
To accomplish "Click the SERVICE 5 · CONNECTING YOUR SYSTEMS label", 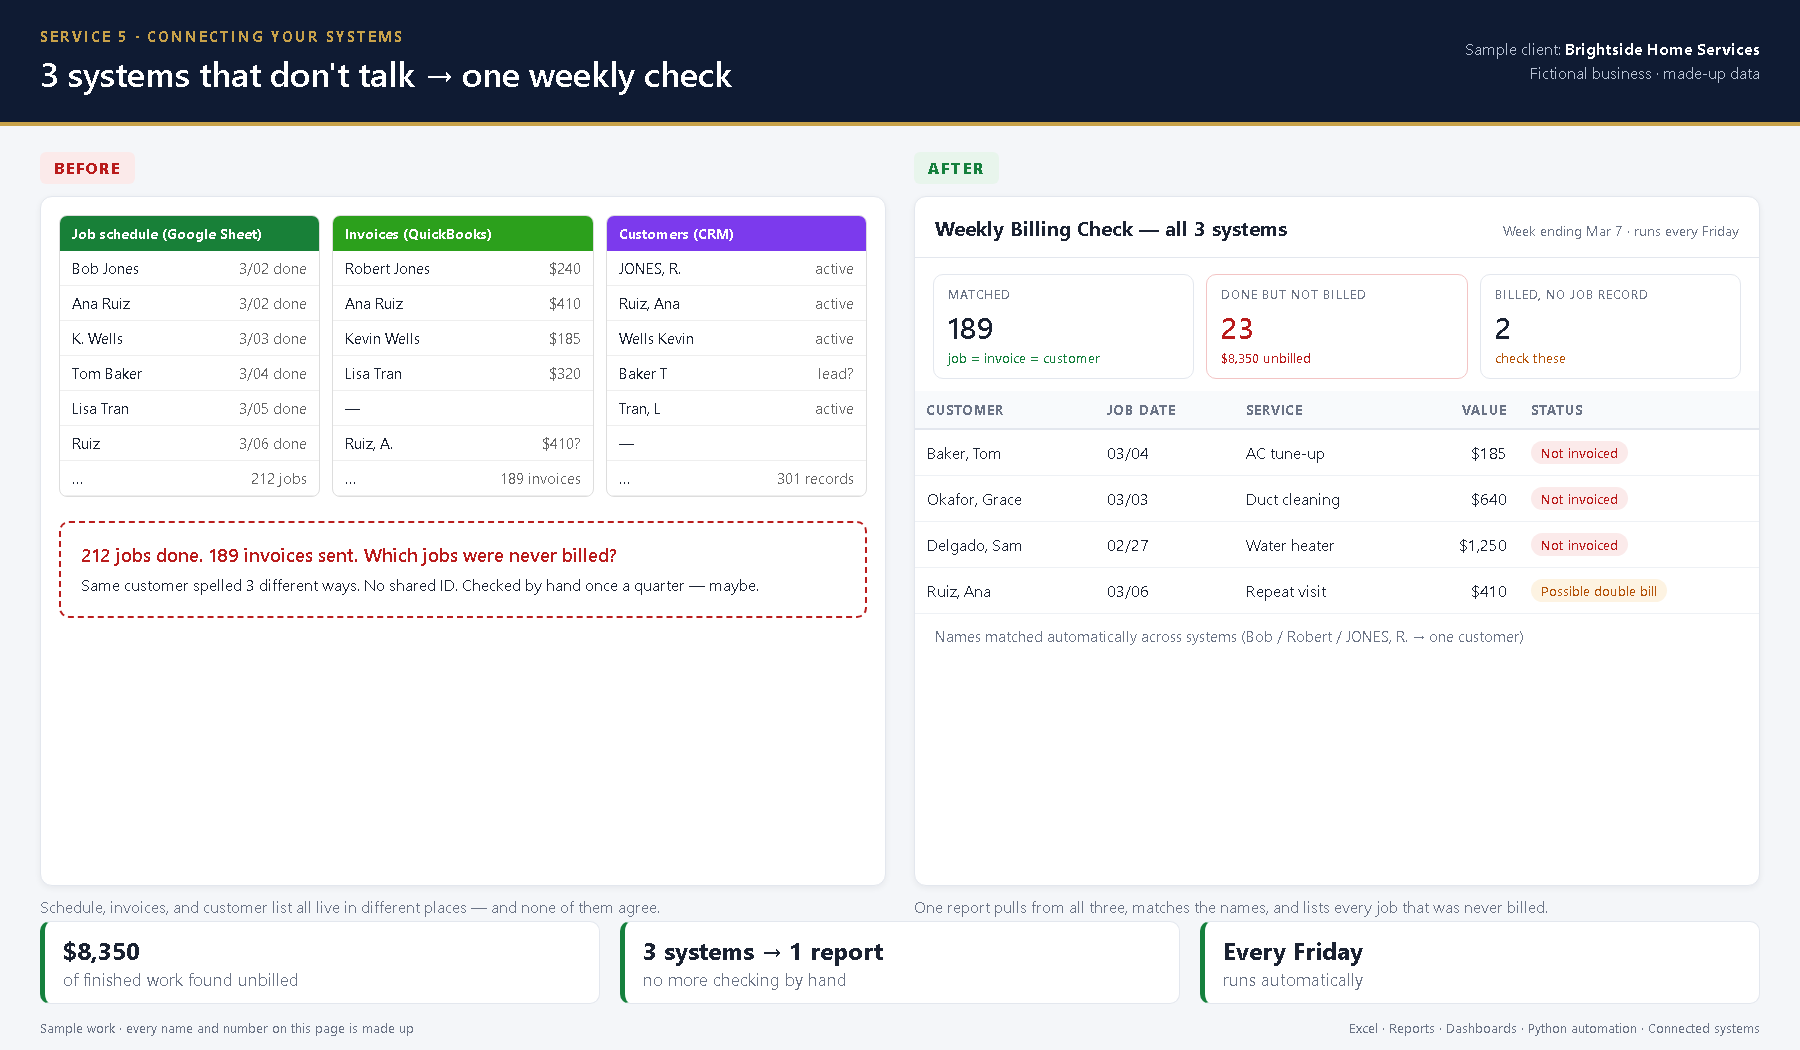I will tap(221, 36).
